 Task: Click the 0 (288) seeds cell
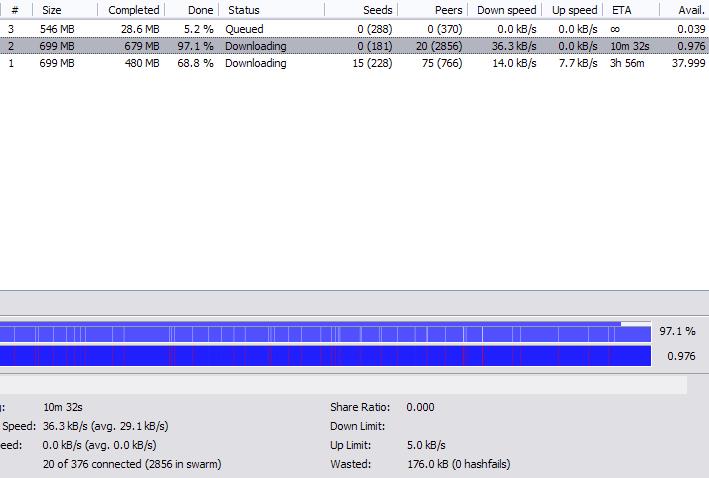click(374, 29)
